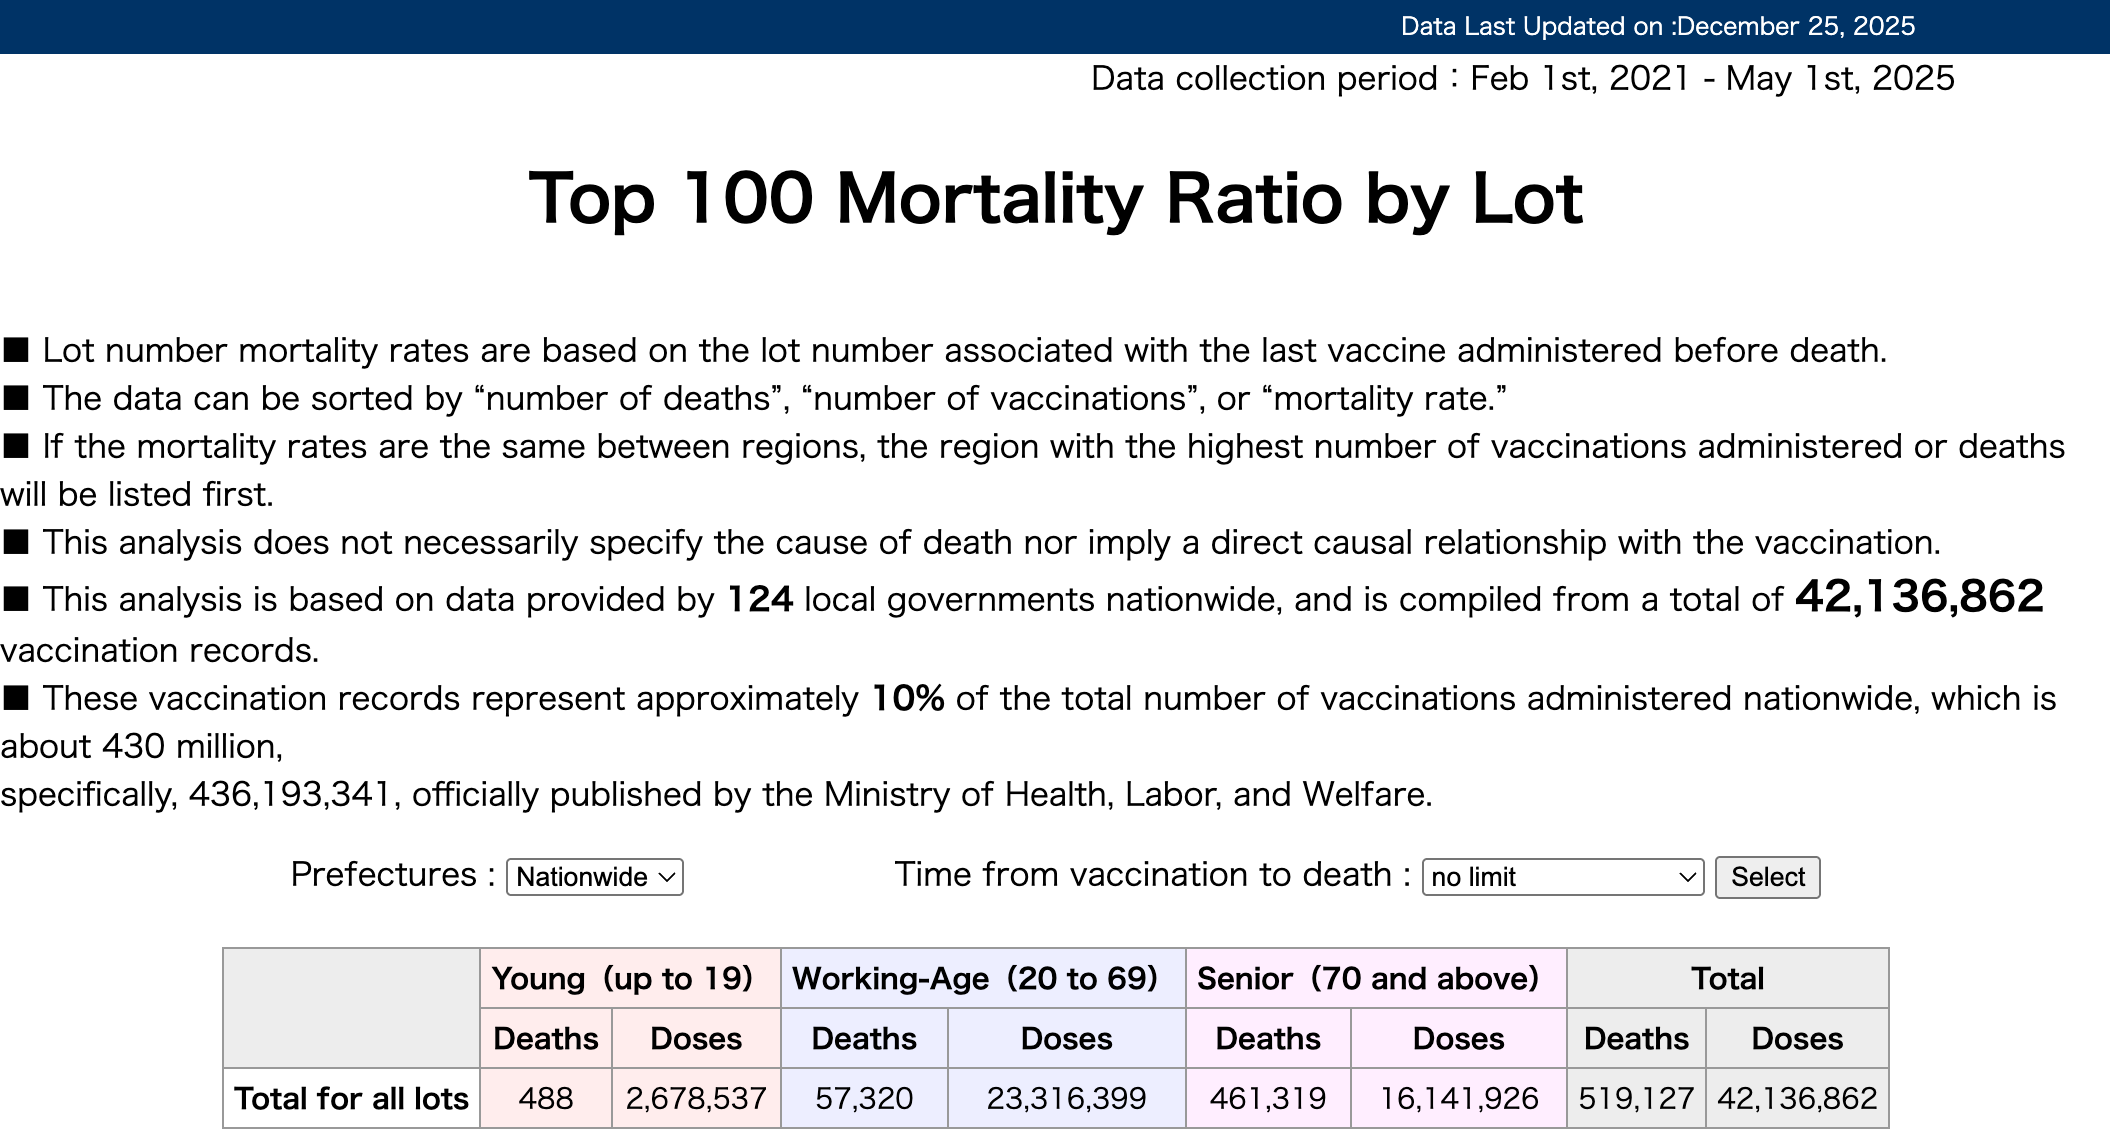Open the Prefectures Nationwide dropdown
This screenshot has width=2110, height=1140.
pyautogui.click(x=594, y=877)
